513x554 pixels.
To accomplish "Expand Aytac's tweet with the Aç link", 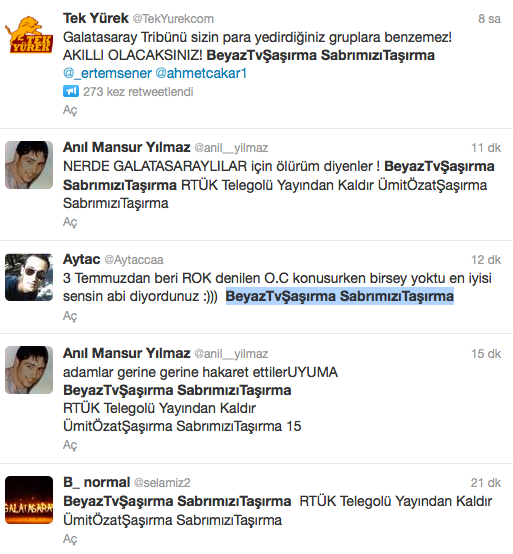I will [x=70, y=316].
